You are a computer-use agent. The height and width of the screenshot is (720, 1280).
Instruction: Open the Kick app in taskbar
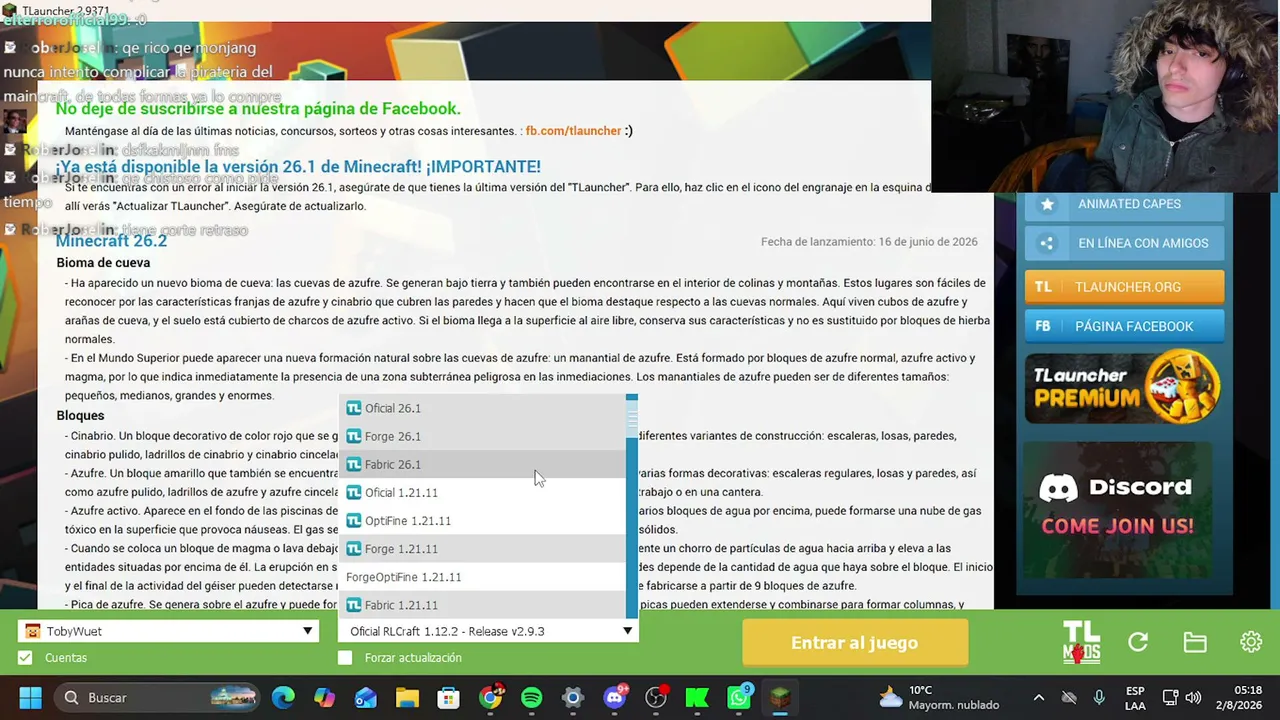(697, 698)
